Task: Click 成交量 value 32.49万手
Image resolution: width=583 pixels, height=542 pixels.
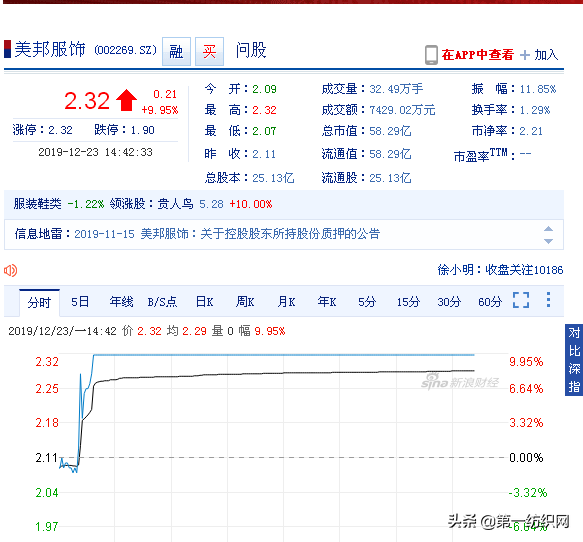Action: tap(396, 89)
